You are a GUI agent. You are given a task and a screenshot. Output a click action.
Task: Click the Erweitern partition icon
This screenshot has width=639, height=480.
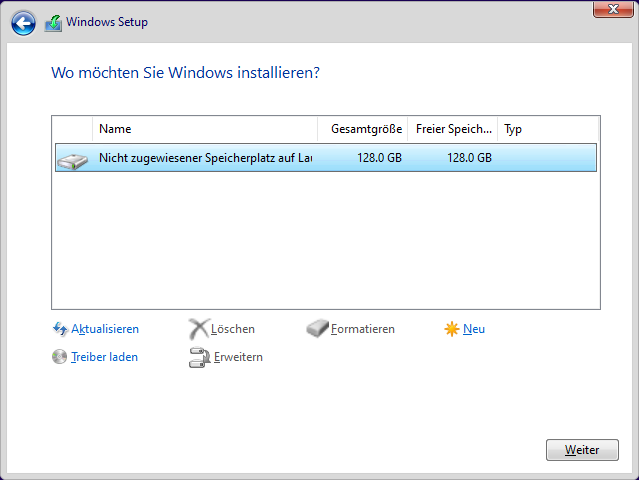click(x=199, y=357)
